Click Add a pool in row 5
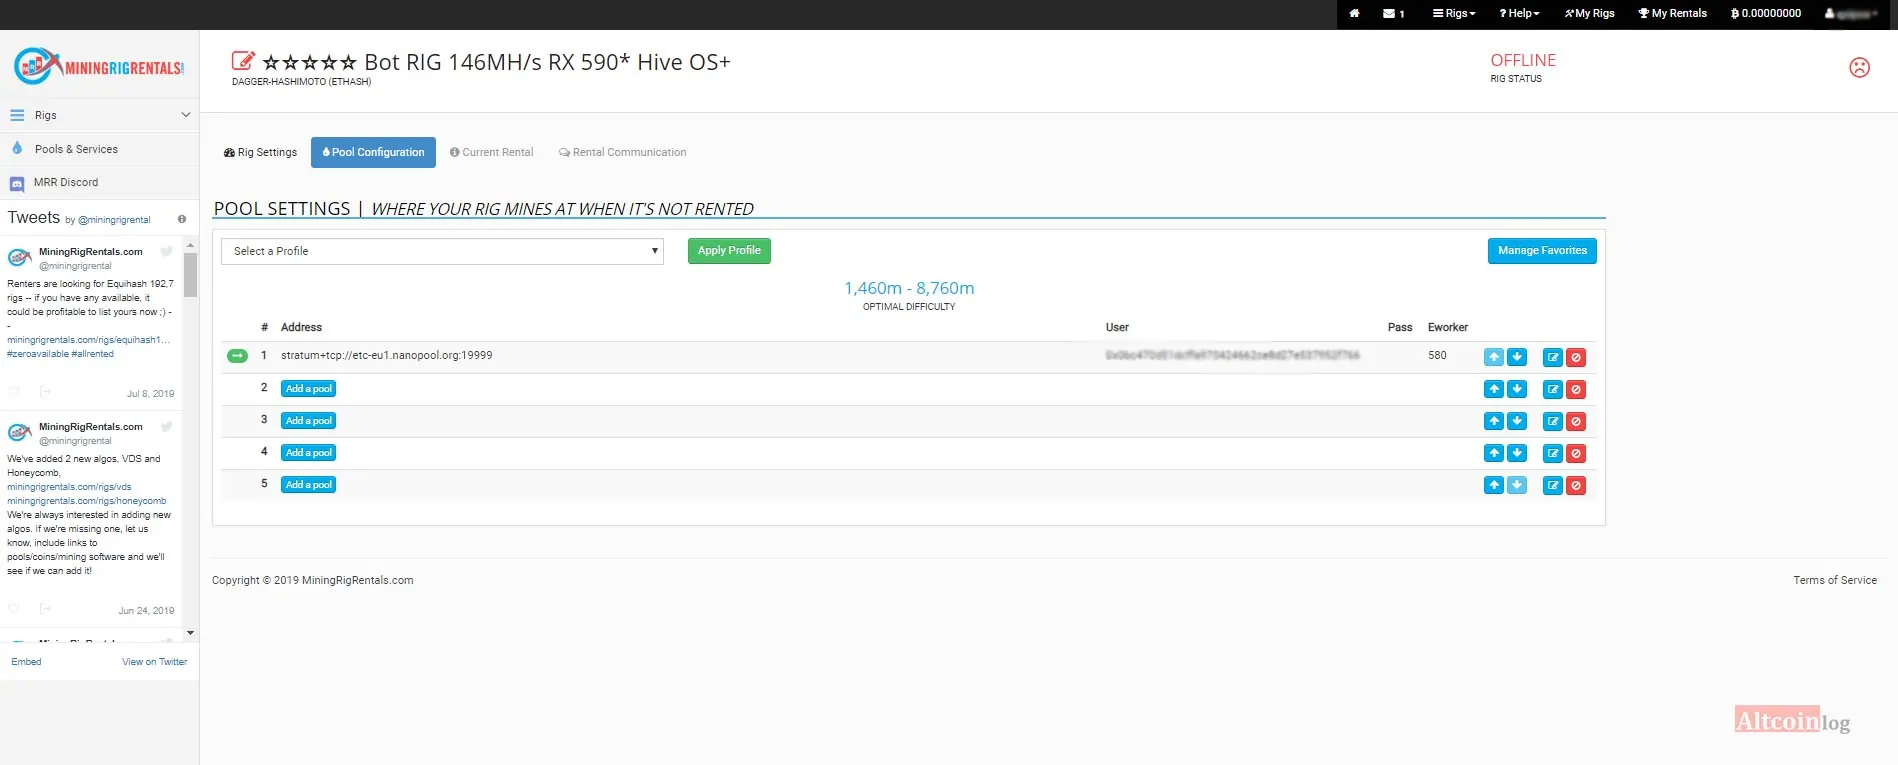 click(x=308, y=485)
